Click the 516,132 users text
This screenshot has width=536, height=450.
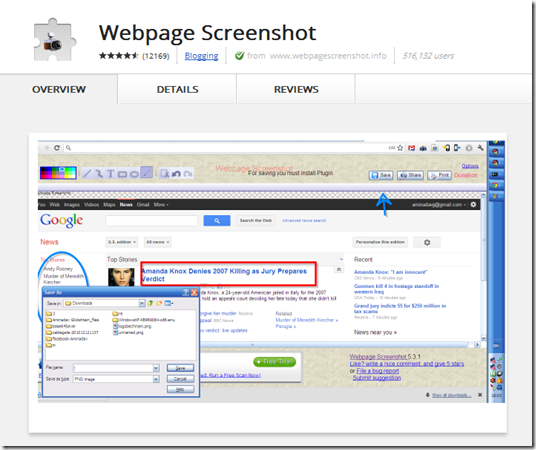pyautogui.click(x=428, y=56)
